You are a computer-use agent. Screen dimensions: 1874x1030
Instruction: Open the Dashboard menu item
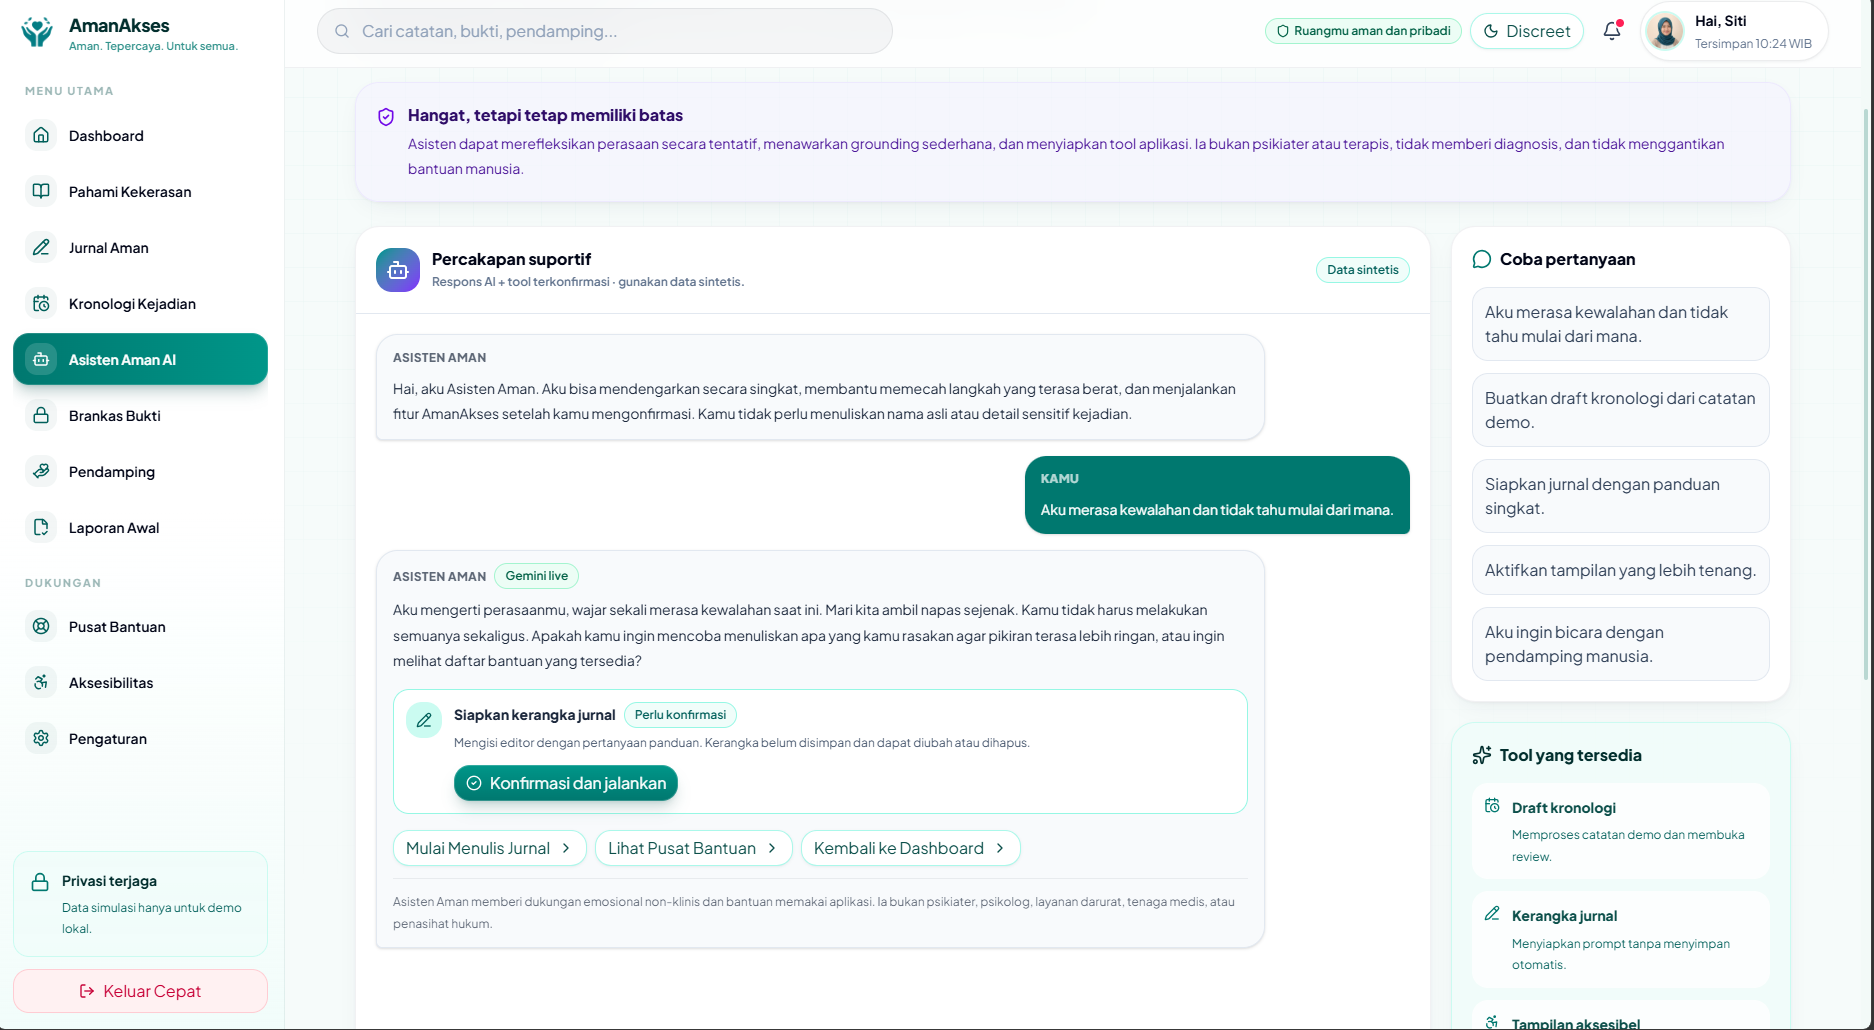pos(140,135)
